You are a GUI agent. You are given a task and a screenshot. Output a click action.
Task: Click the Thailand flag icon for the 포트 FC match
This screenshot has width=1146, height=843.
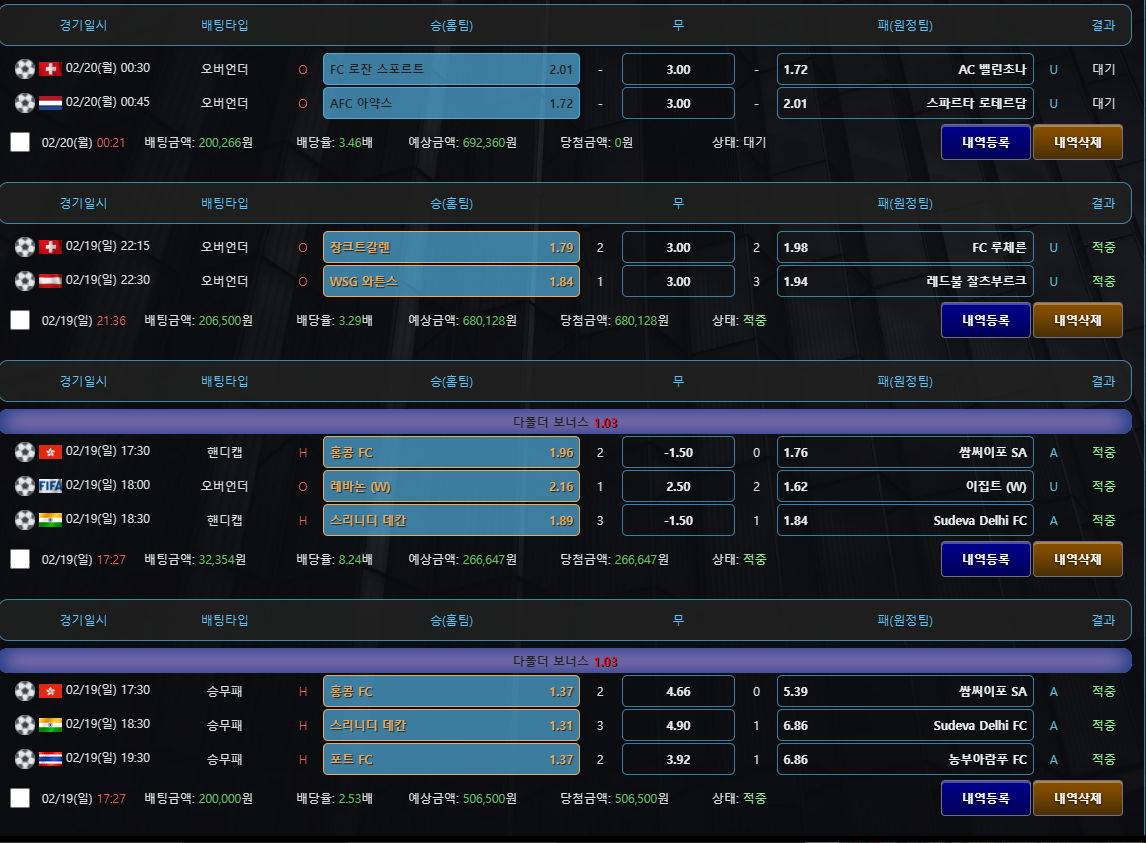pyautogui.click(x=50, y=759)
